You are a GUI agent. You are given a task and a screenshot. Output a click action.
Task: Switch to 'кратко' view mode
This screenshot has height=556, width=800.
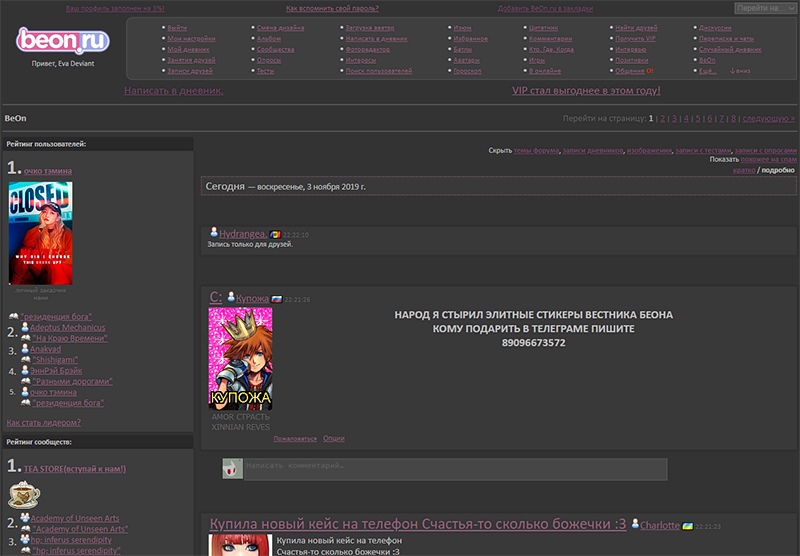(744, 170)
